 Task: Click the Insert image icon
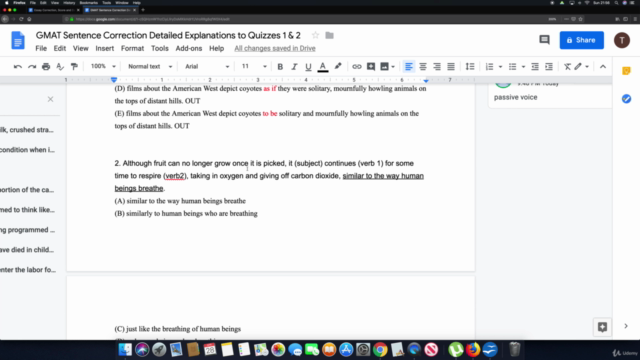pyautogui.click(x=384, y=67)
